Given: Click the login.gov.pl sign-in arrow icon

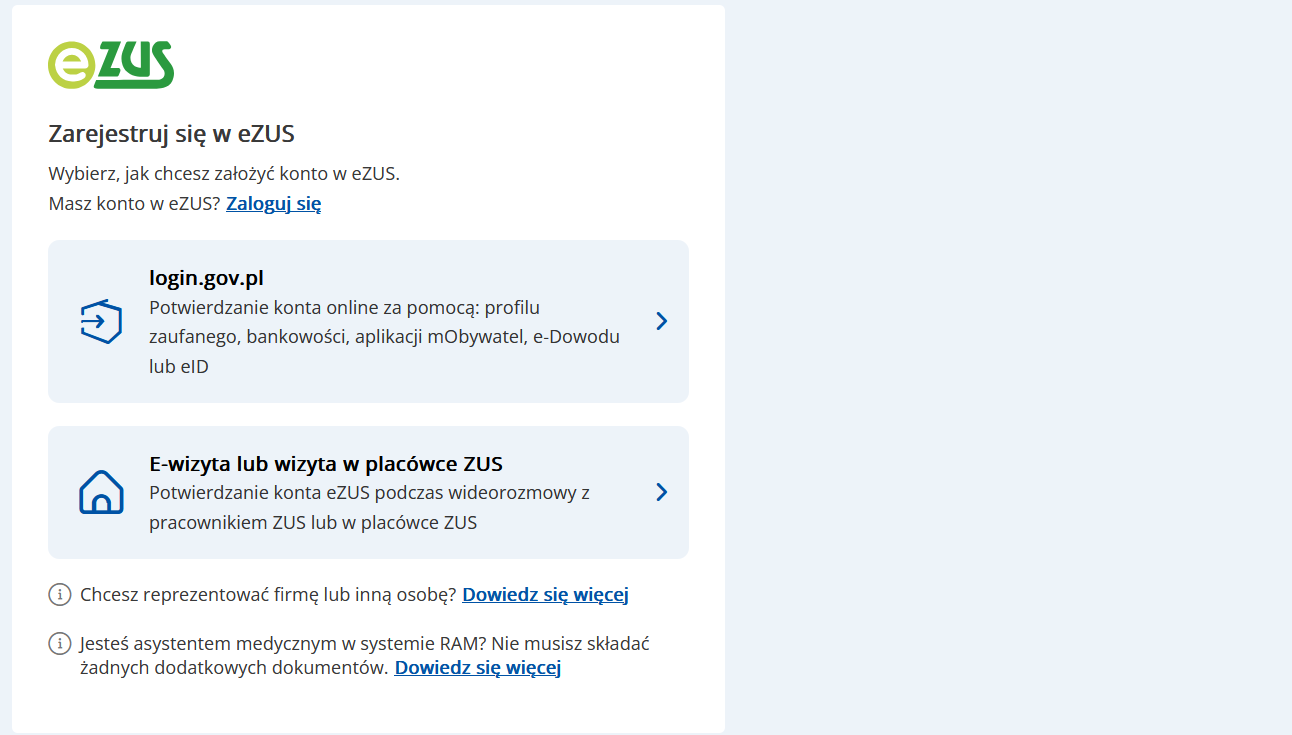Looking at the screenshot, I should click(101, 322).
